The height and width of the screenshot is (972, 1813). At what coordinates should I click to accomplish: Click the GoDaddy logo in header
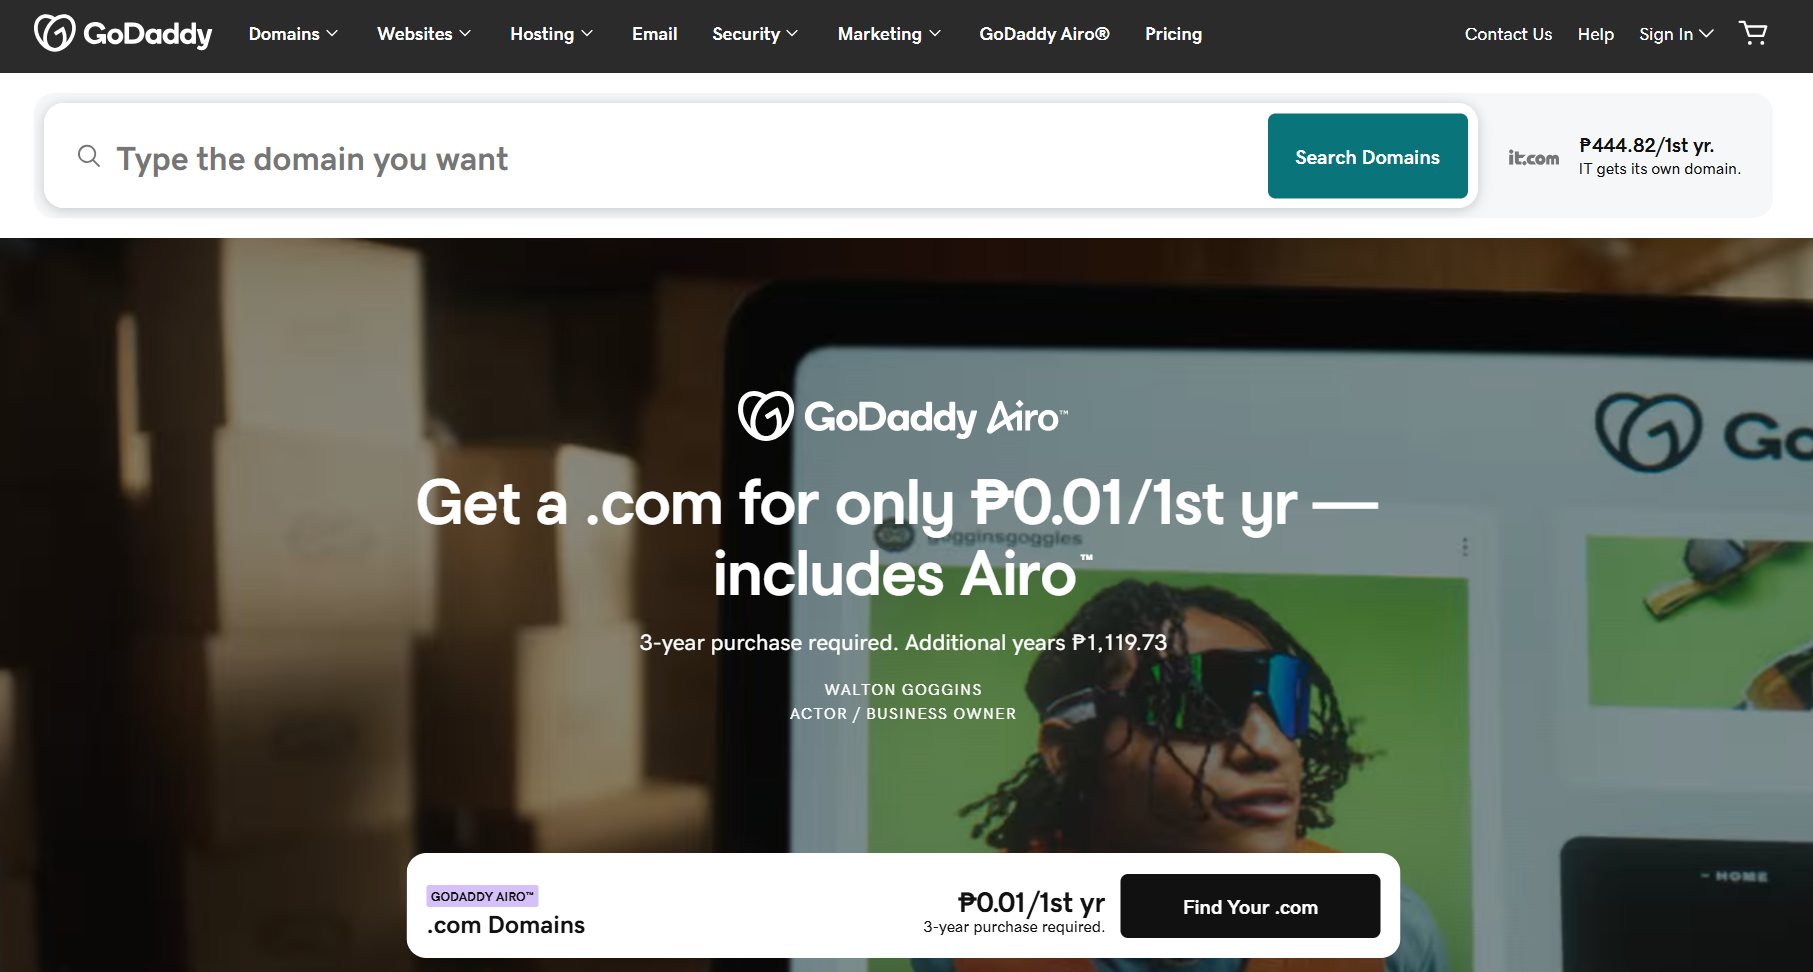(123, 33)
